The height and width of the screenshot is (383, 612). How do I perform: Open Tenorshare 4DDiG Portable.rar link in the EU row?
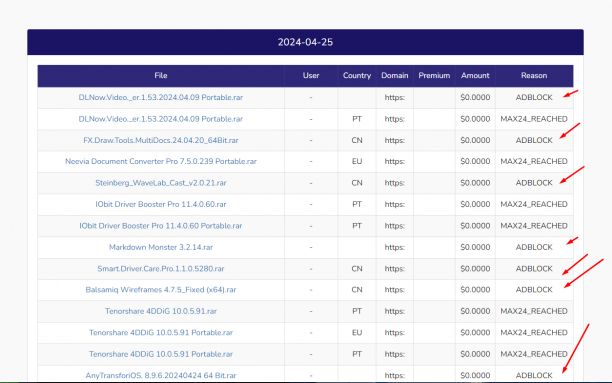click(160, 333)
